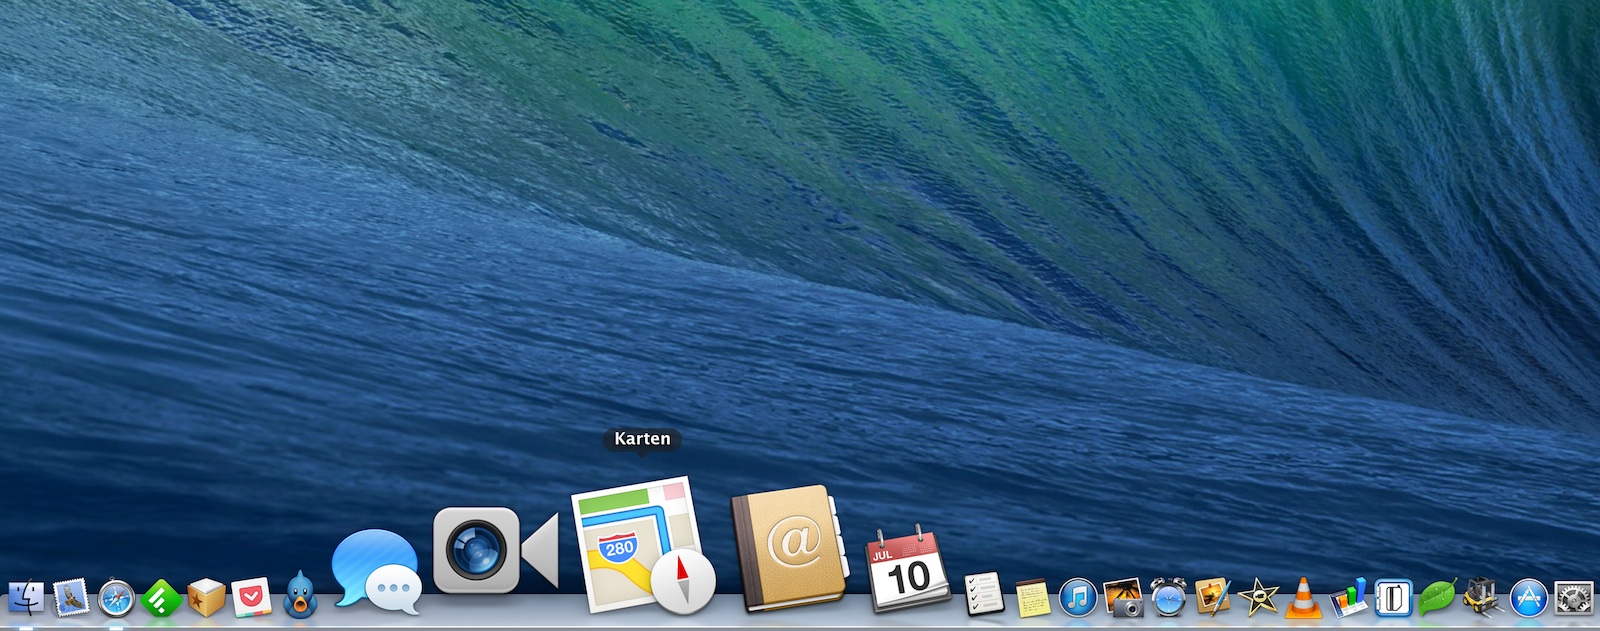
Task: Open the Karten maps icon
Action: coord(644,545)
